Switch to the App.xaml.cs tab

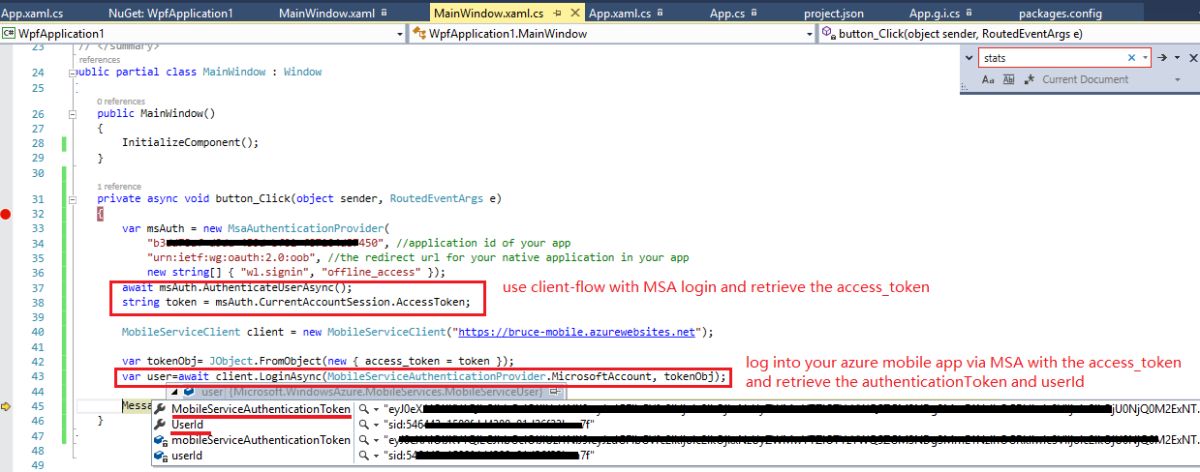tap(34, 13)
